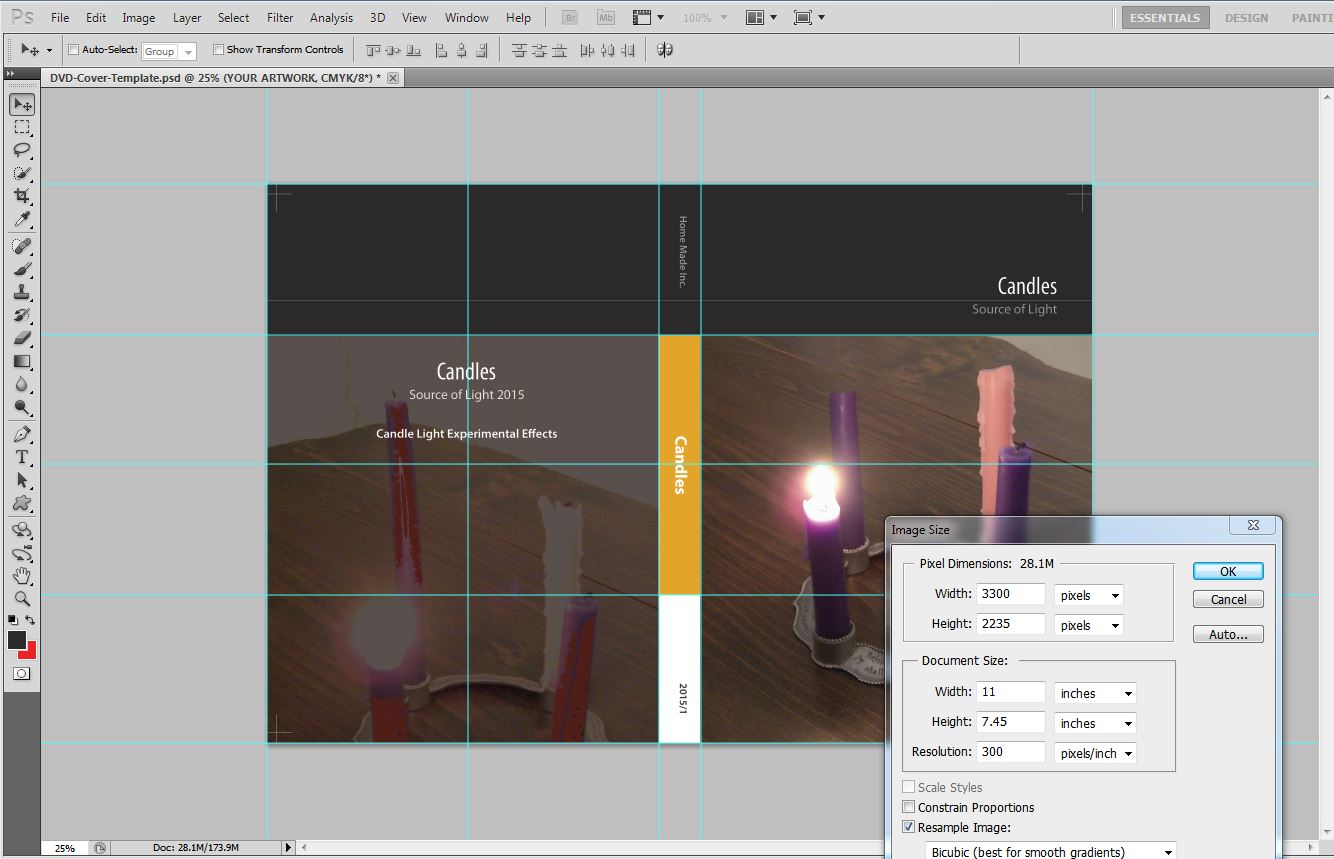Select the Spot Healing Brush tool
Image resolution: width=1334 pixels, height=859 pixels.
(22, 246)
